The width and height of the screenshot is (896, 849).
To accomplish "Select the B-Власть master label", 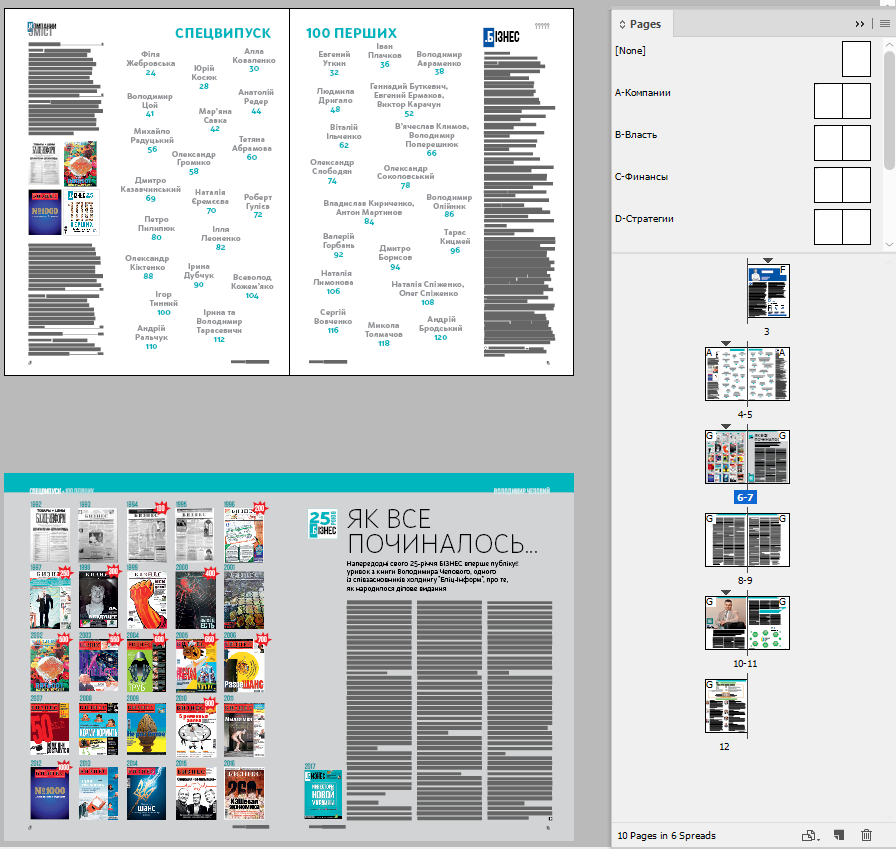I will [636, 135].
